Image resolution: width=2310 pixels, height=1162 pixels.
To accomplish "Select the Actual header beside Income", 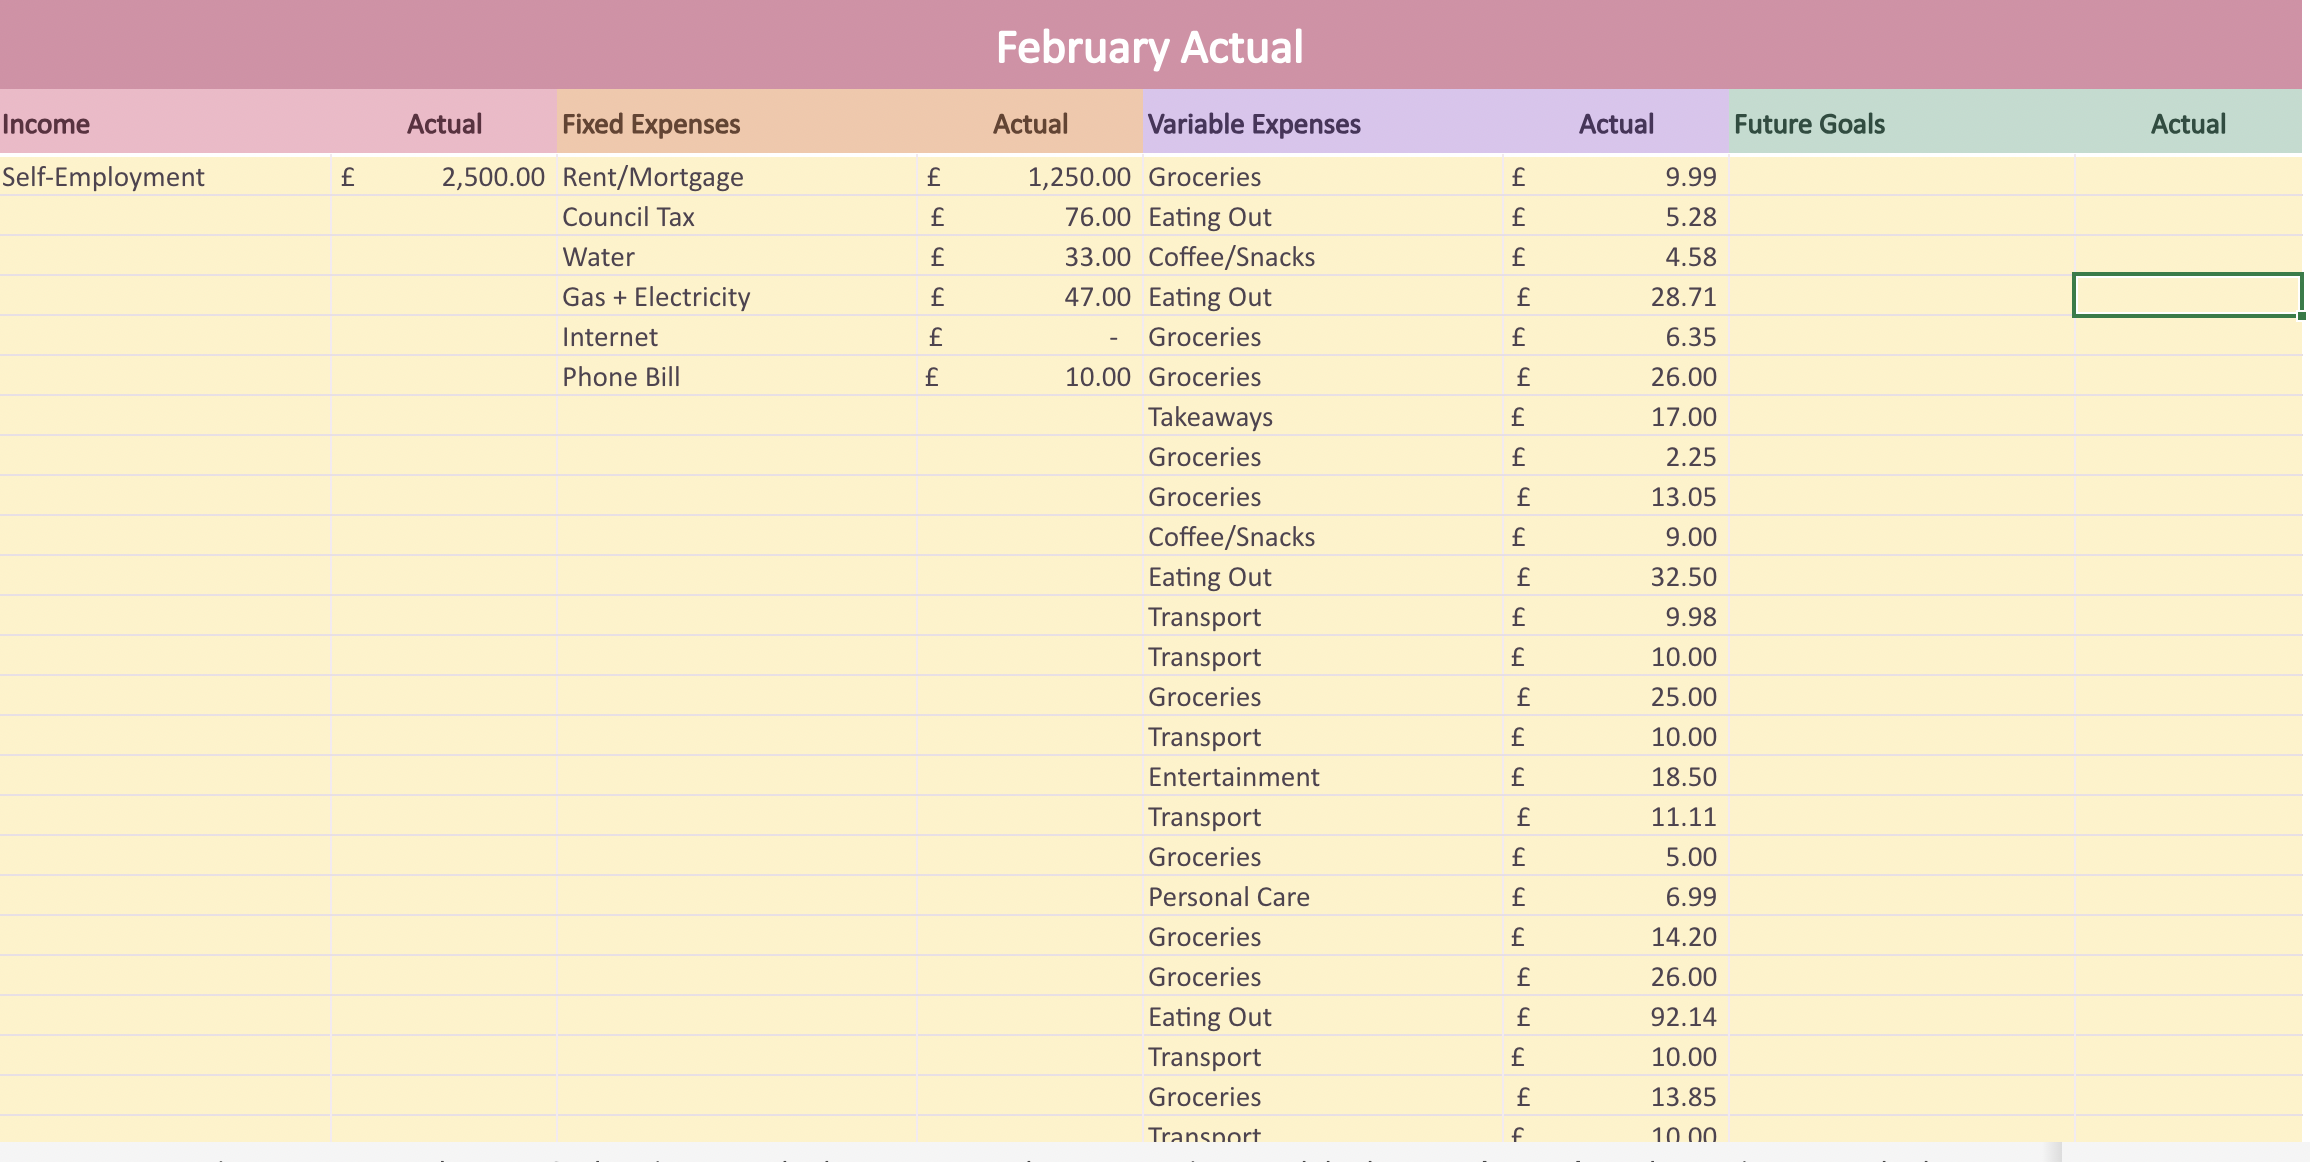I will coord(444,124).
